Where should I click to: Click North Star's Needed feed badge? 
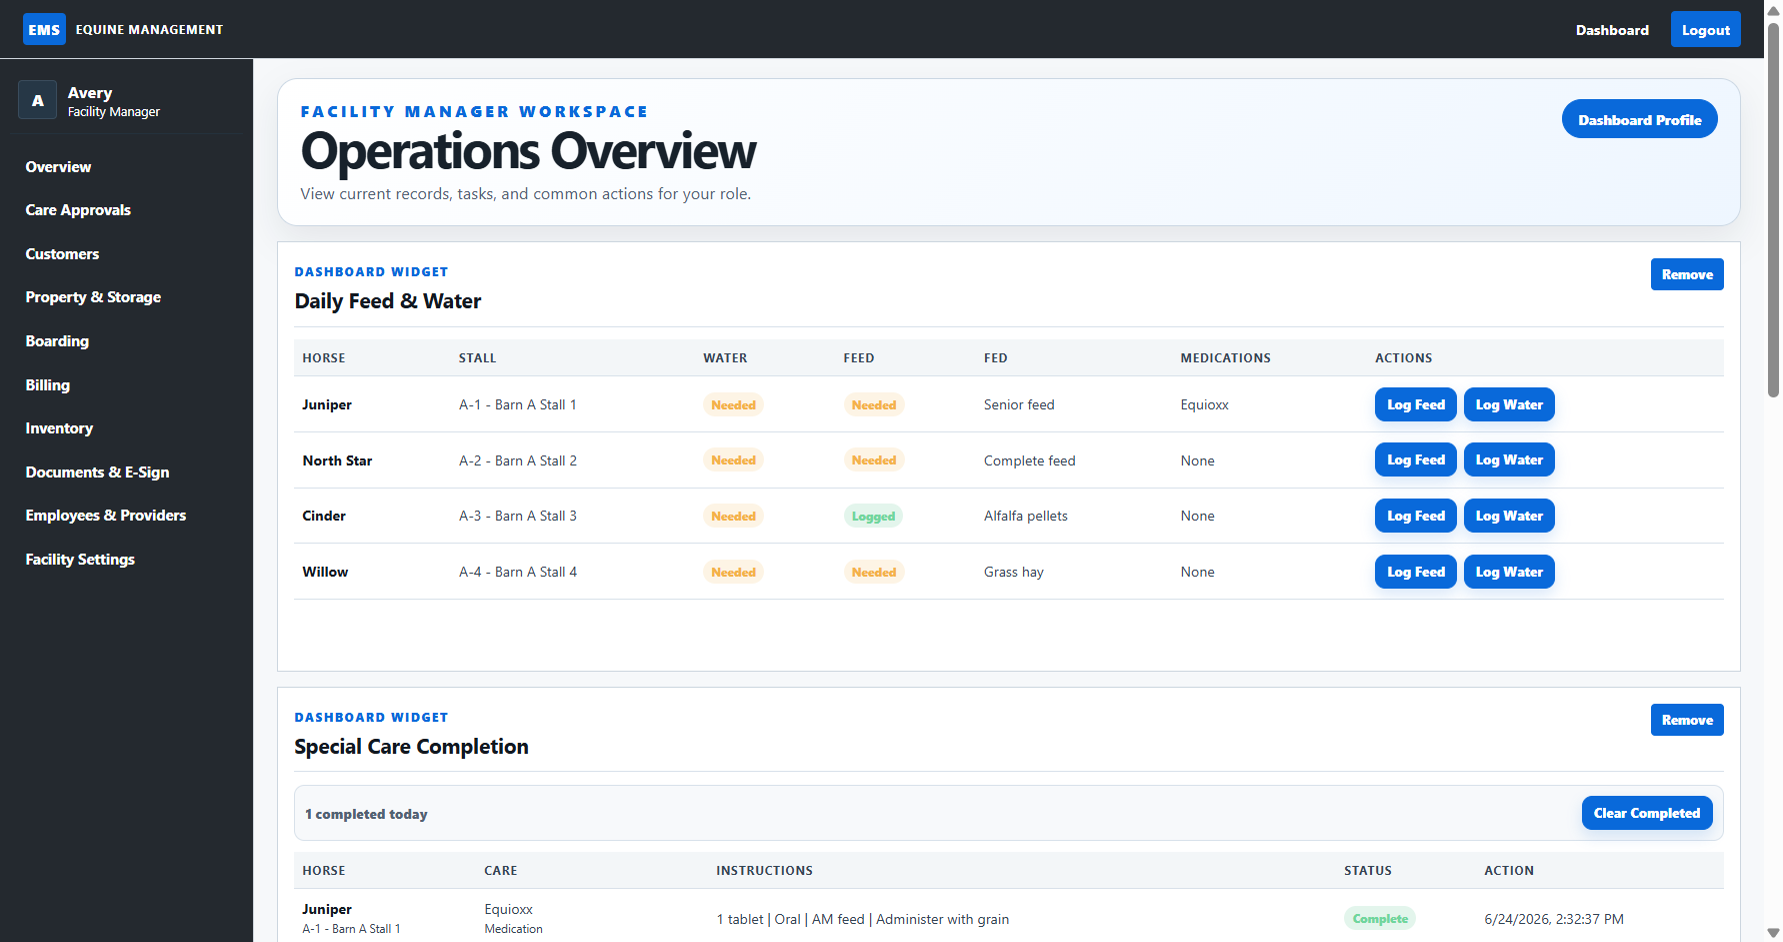(x=873, y=460)
